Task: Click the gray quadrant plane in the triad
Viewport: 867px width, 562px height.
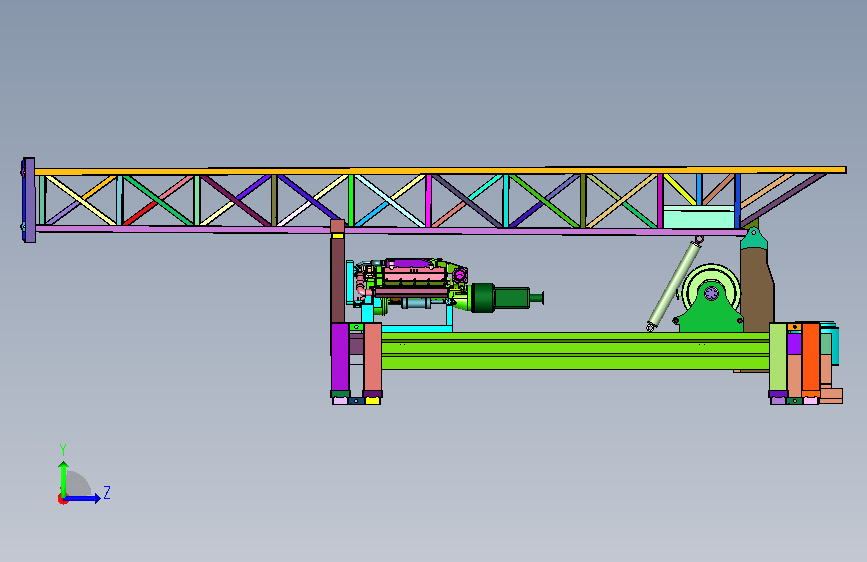Action: tap(79, 484)
